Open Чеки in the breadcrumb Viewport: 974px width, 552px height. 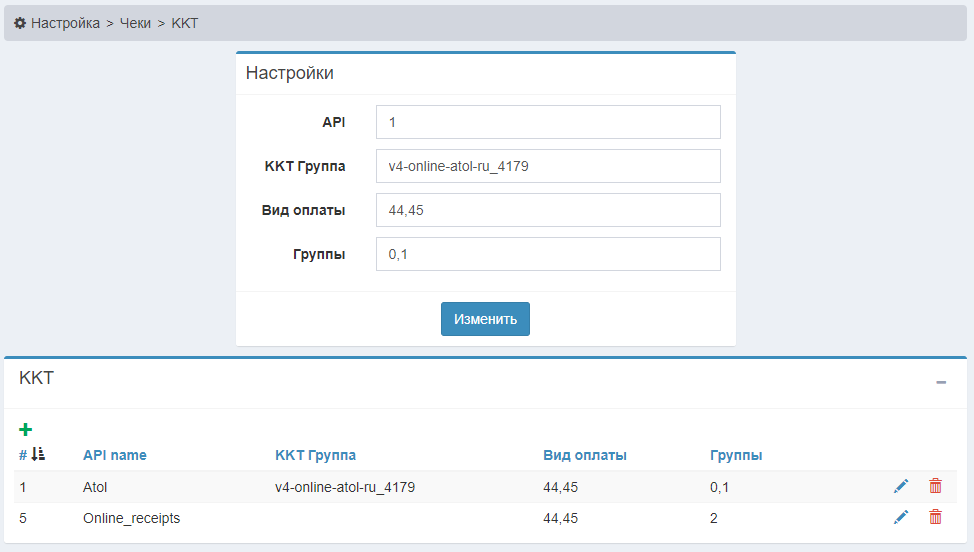(135, 22)
